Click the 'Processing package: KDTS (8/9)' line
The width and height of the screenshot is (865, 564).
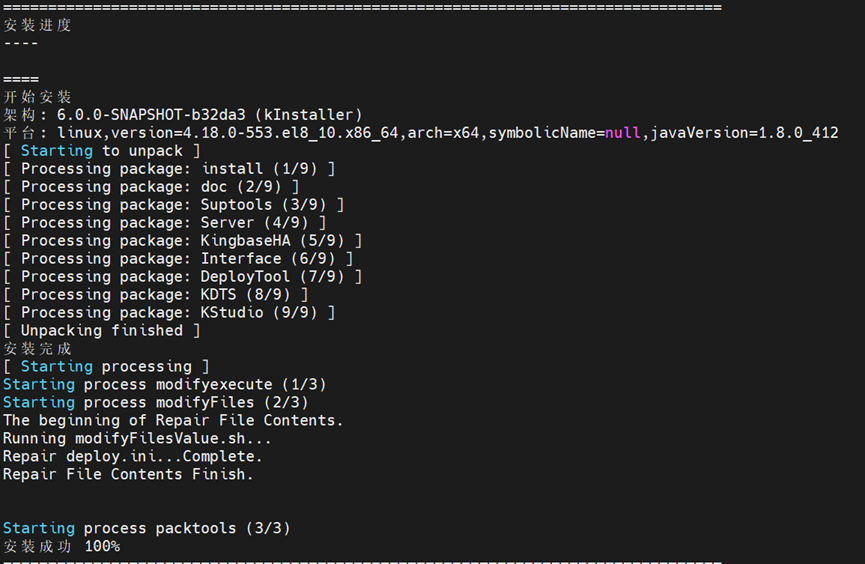pos(156,295)
